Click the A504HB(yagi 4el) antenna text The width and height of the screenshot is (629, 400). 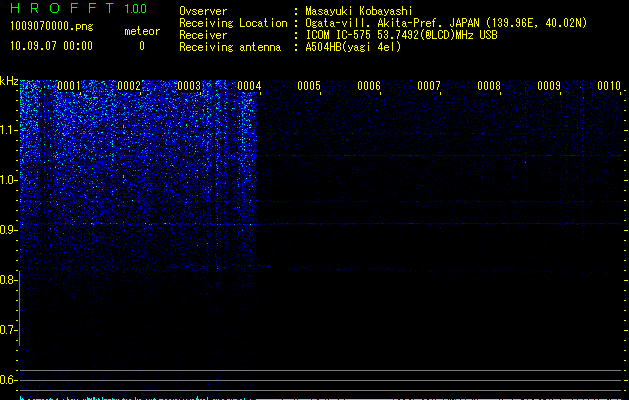pyautogui.click(x=353, y=47)
